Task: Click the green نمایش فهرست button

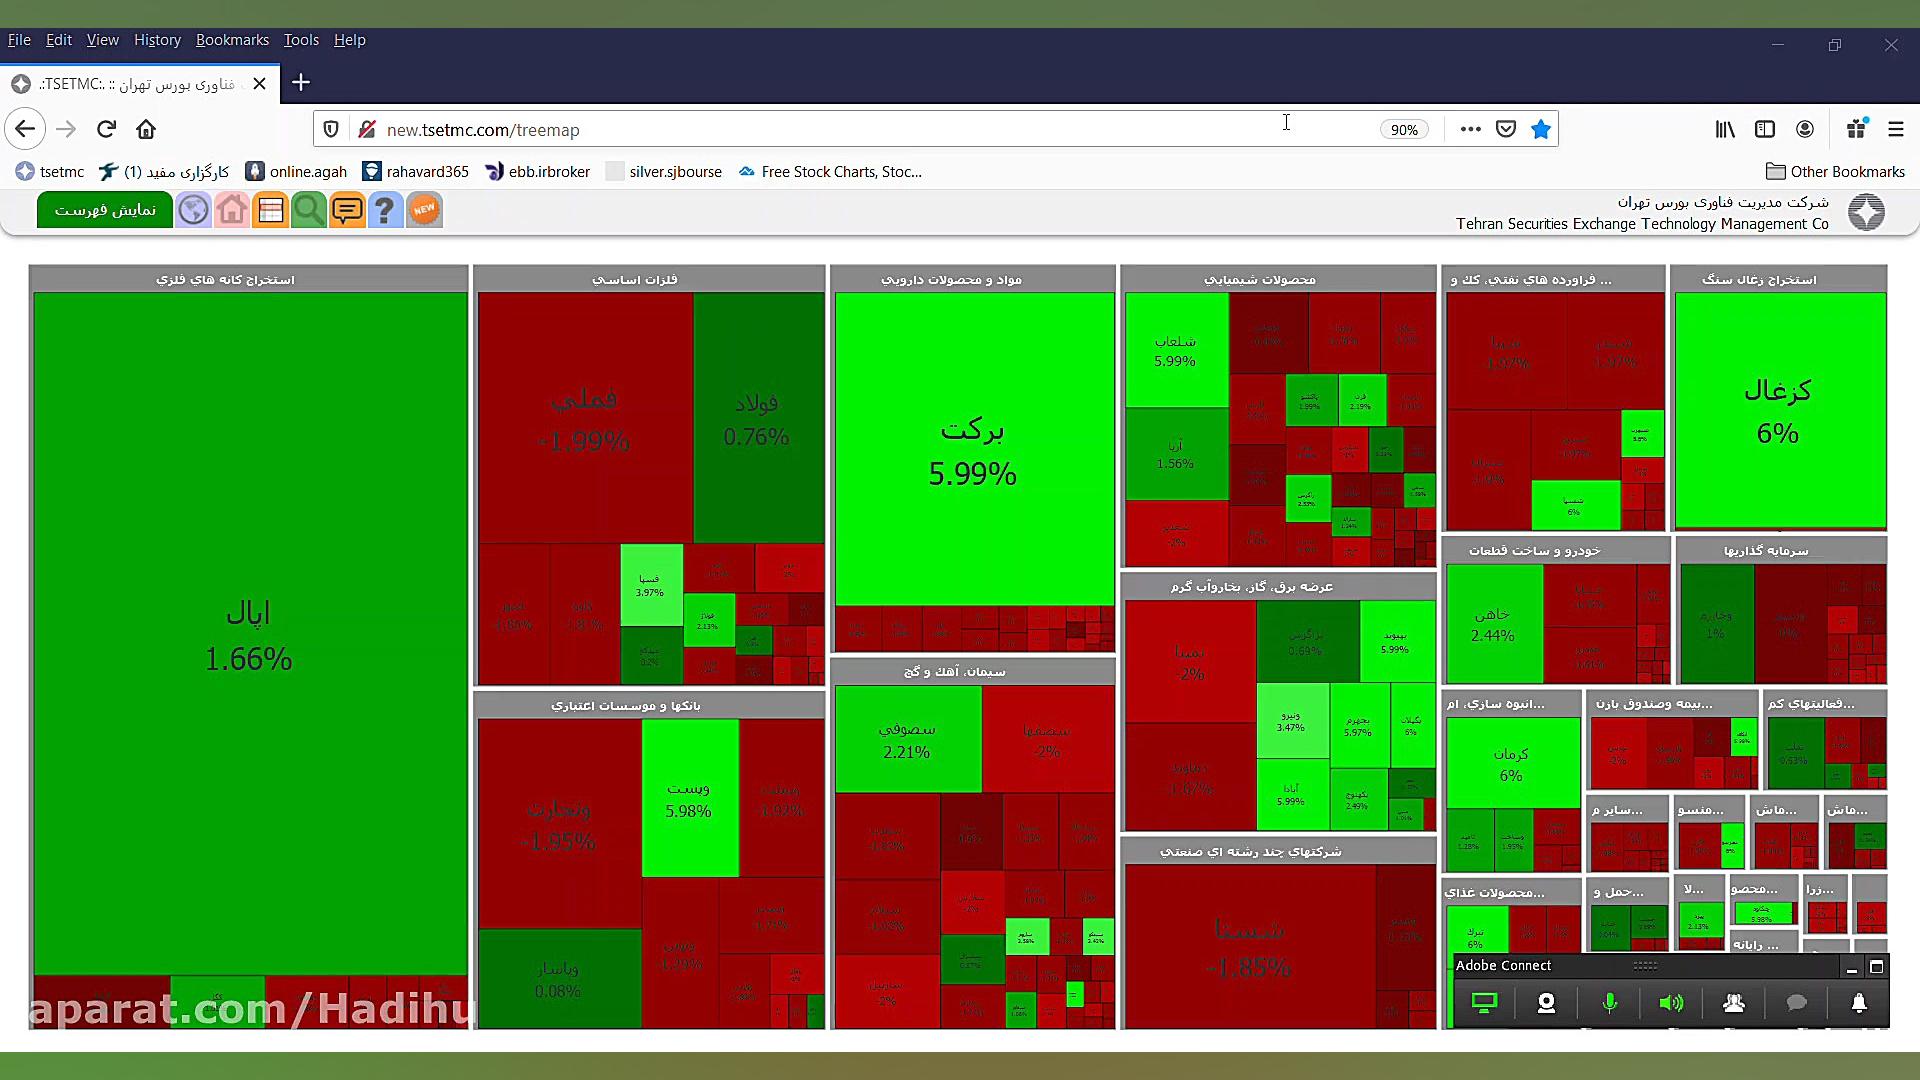Action: pyautogui.click(x=105, y=210)
